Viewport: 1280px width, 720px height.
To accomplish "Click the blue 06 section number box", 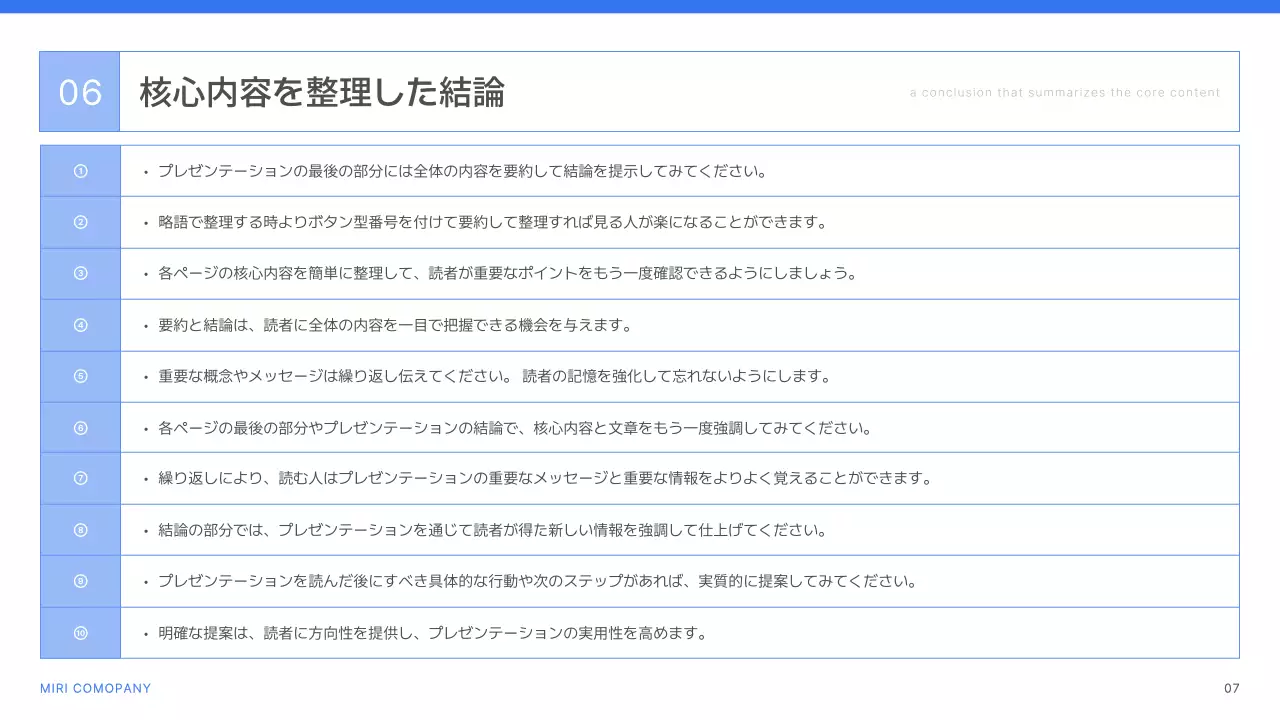I will pos(79,91).
